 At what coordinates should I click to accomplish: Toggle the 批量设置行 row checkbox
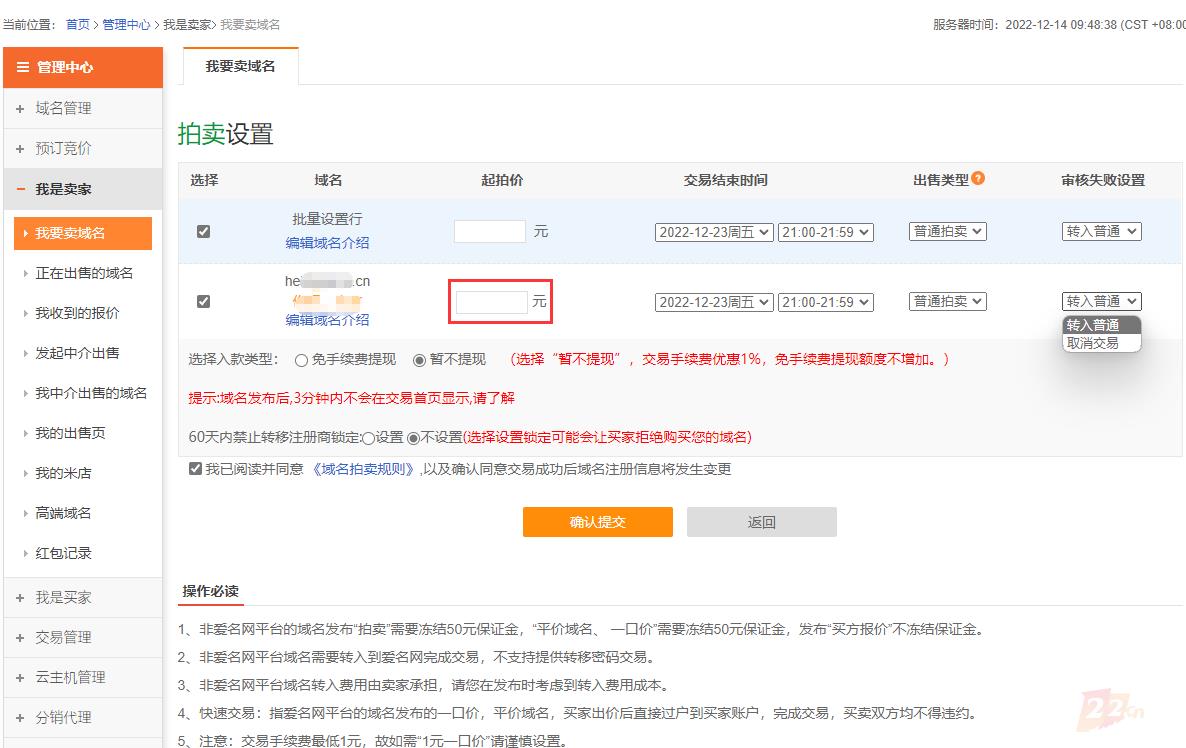coord(204,231)
